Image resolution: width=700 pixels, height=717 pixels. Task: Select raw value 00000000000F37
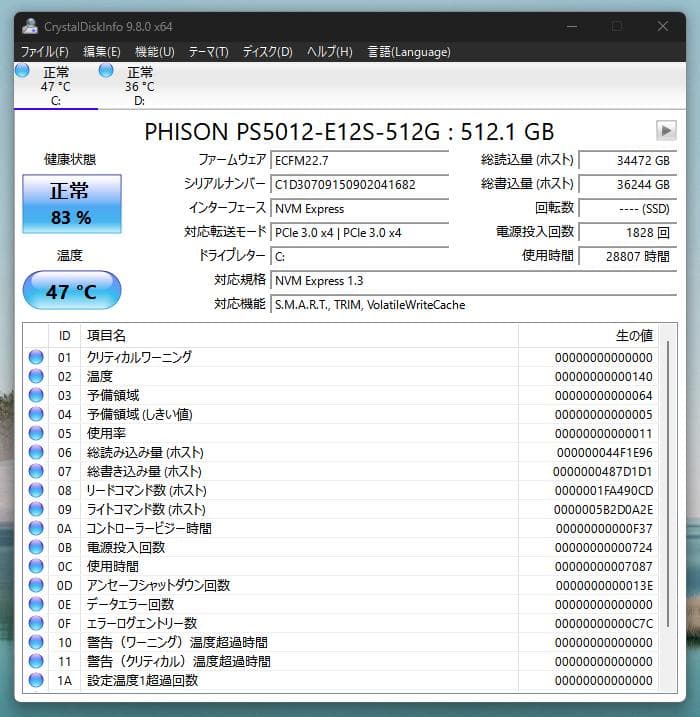[604, 529]
